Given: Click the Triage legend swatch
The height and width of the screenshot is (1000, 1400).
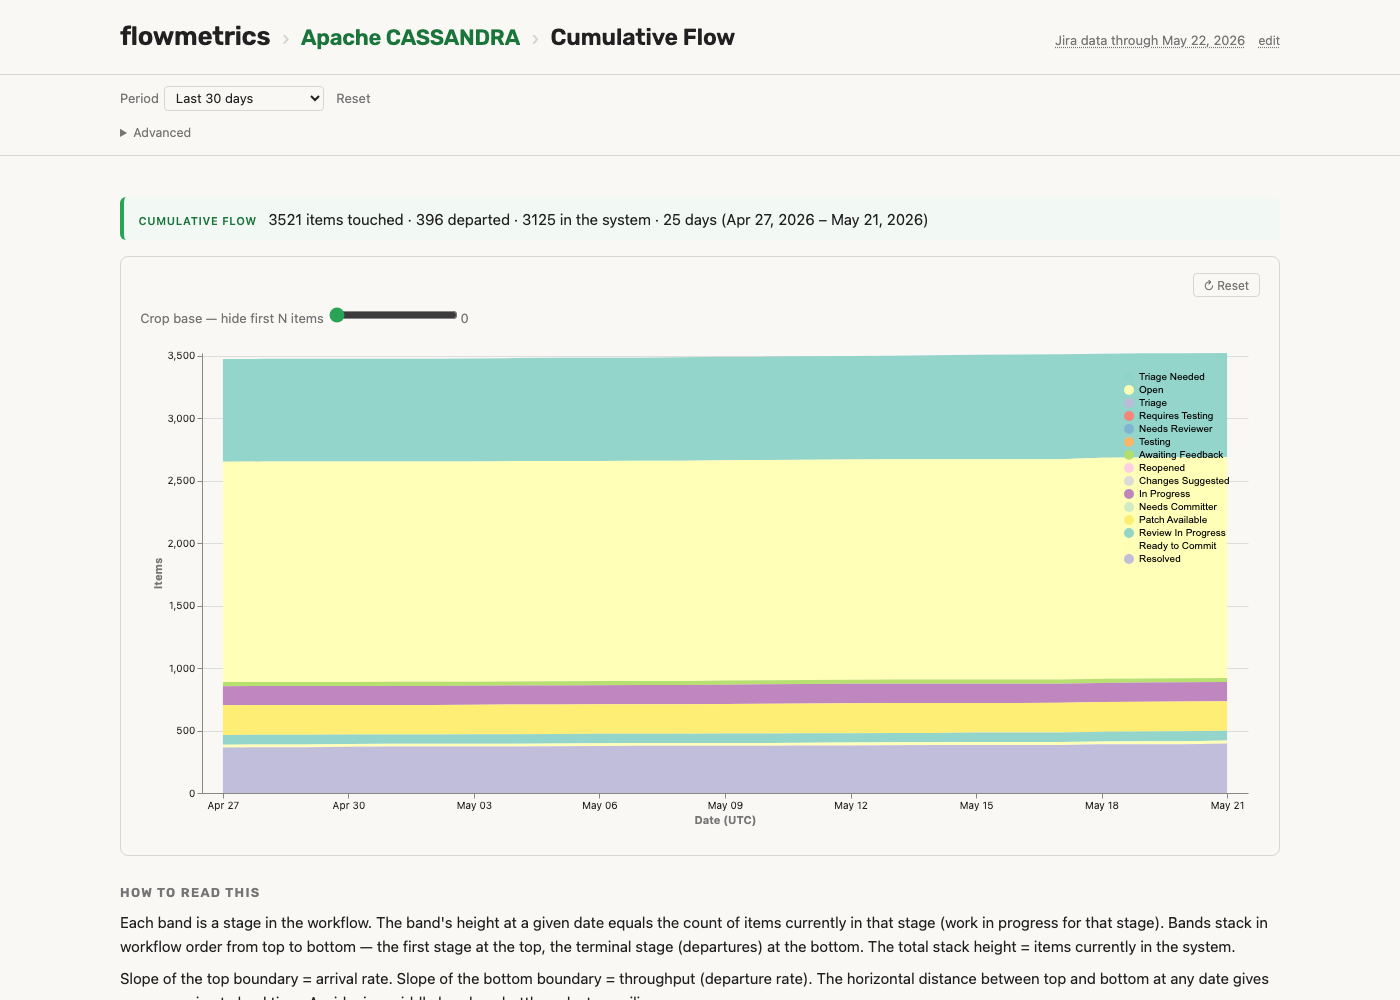Looking at the screenshot, I should click(x=1129, y=403).
